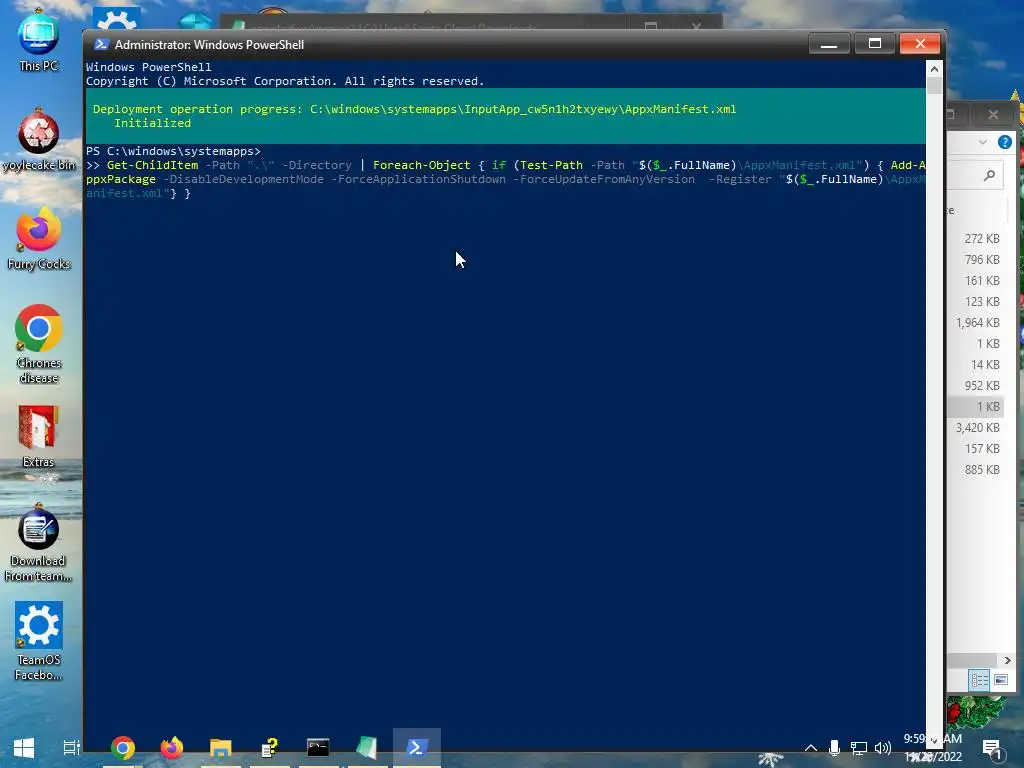Show hidden tray icons chevron
Screen dimensions: 1024x768
[x=810, y=748]
